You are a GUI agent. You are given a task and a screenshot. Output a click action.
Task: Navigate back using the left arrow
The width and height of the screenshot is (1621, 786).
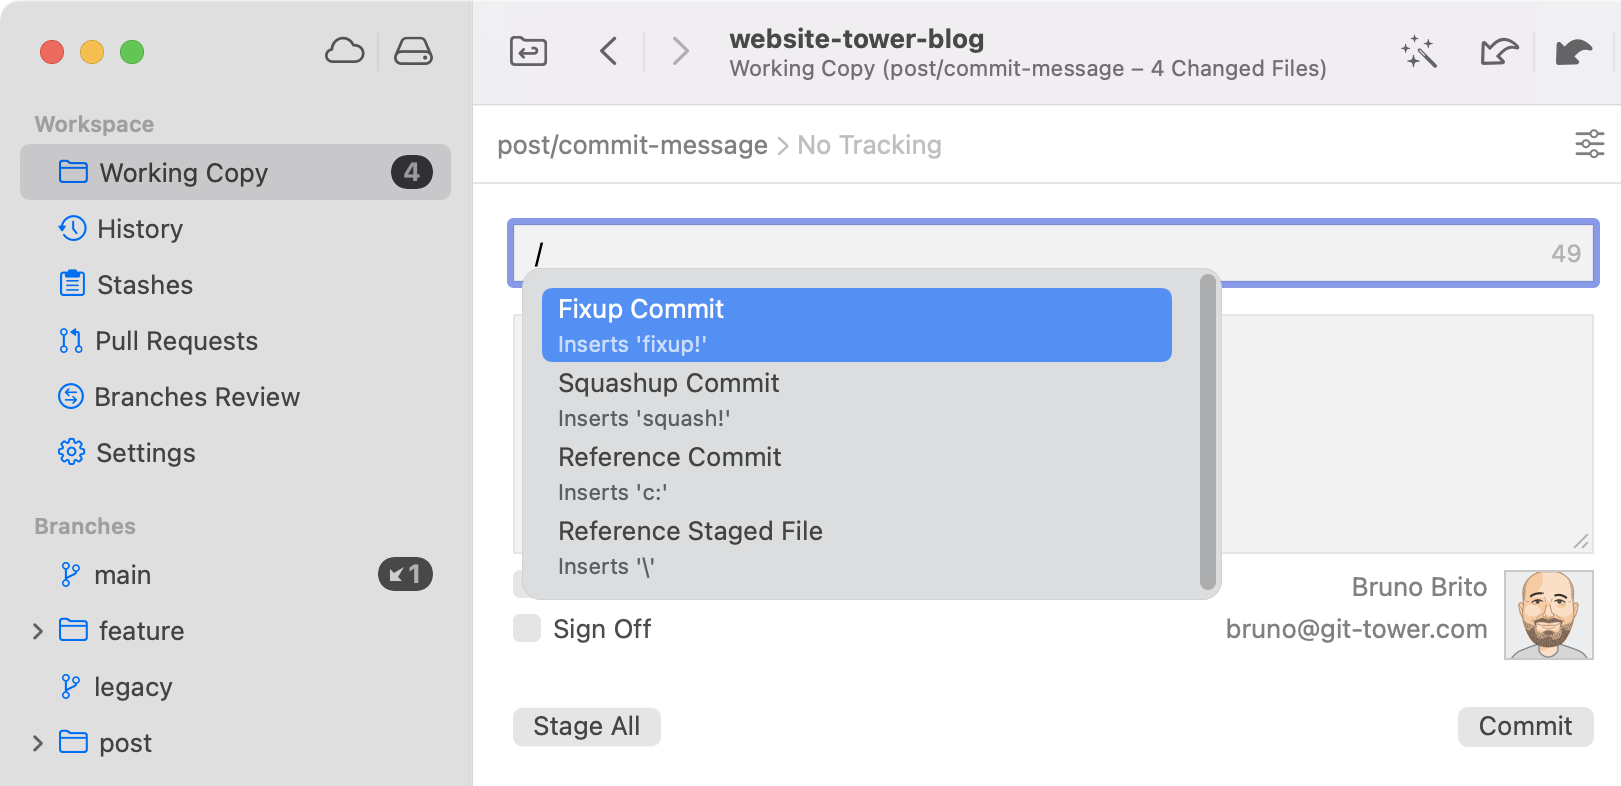pyautogui.click(x=609, y=51)
